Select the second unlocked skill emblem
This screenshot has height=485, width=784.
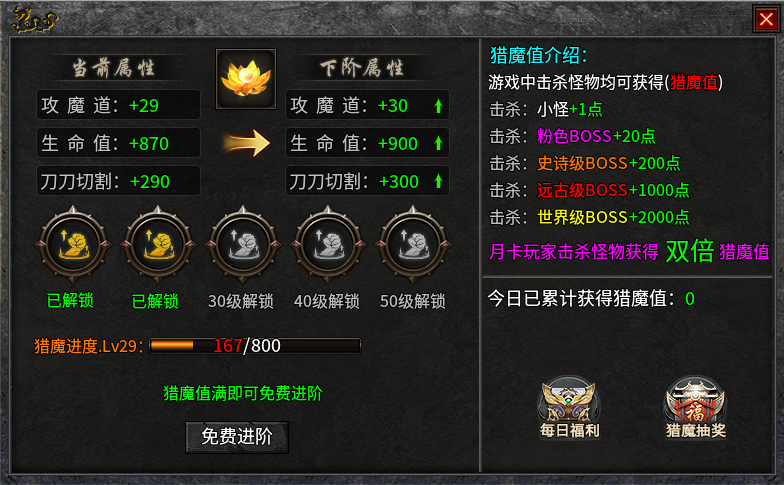[x=158, y=245]
